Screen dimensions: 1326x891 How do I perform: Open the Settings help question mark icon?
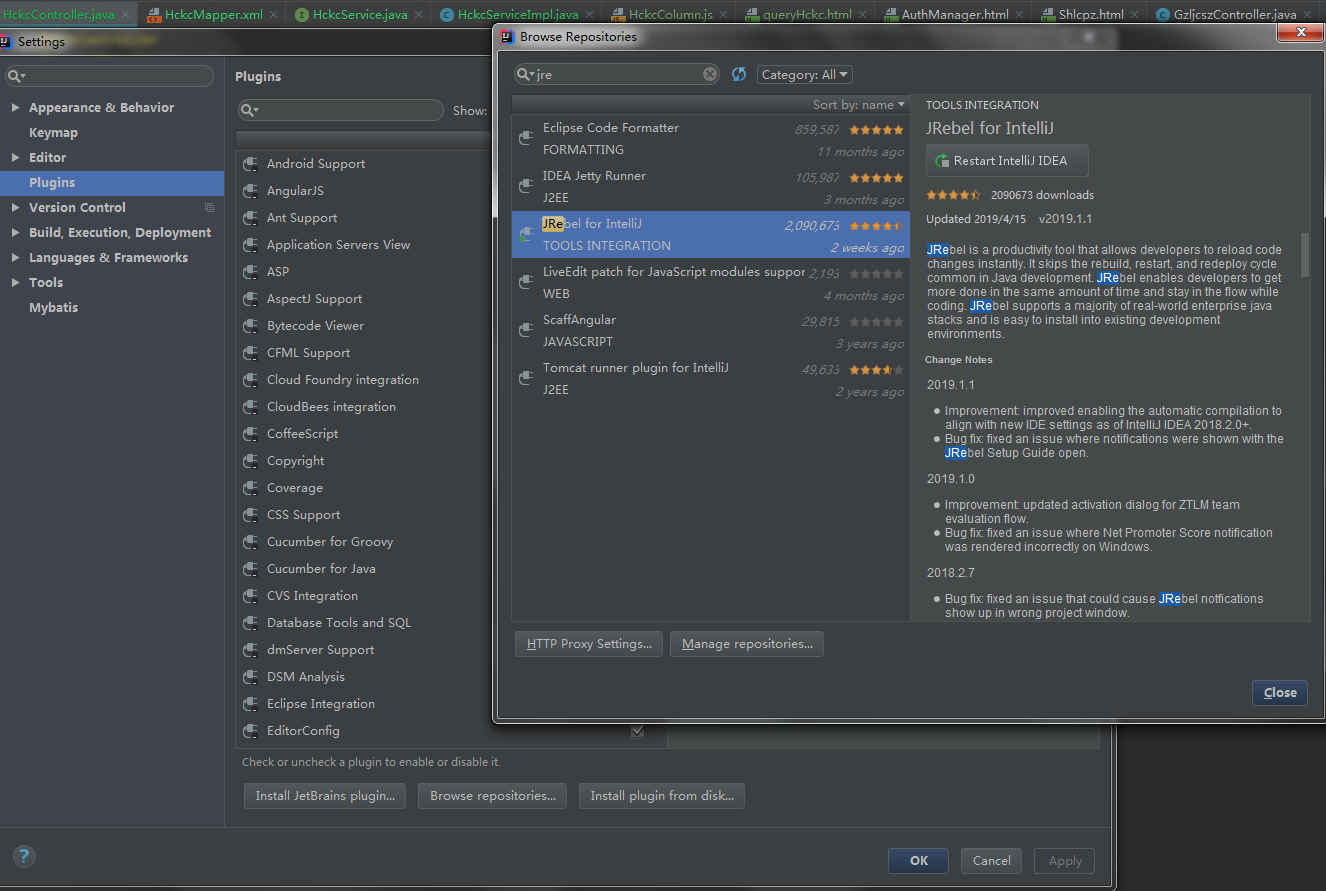click(24, 856)
